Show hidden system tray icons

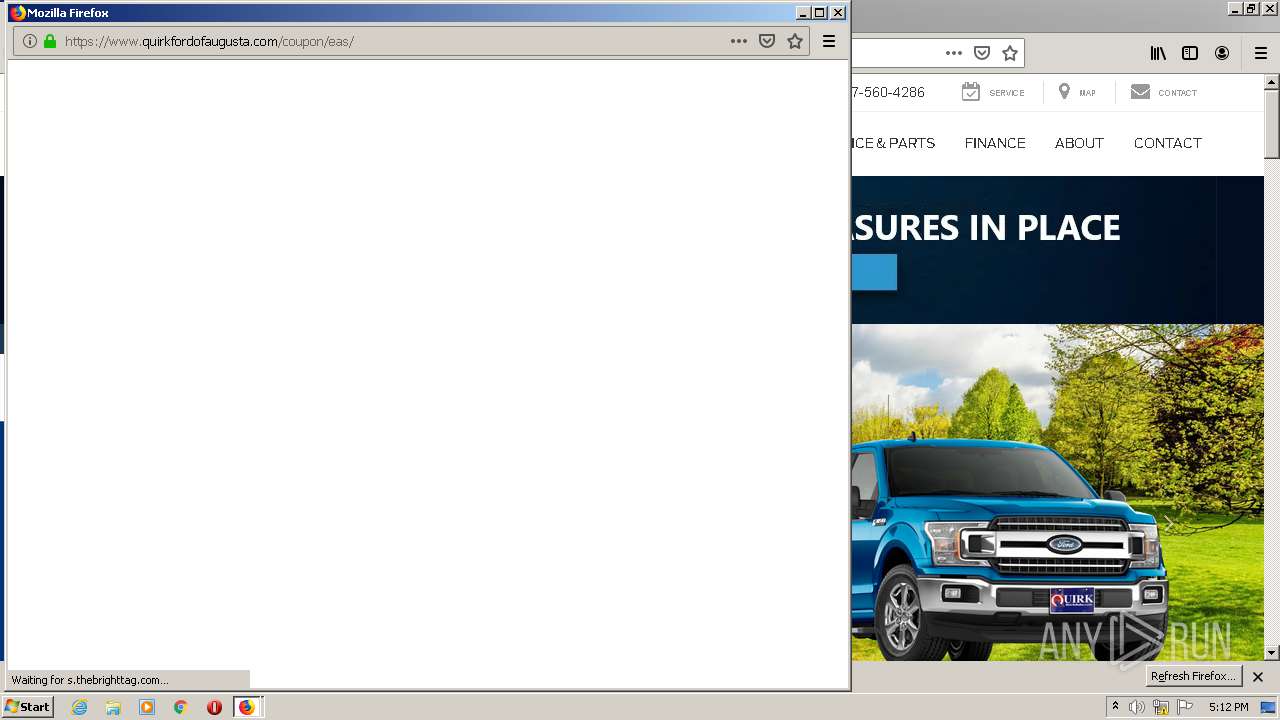[1115, 707]
